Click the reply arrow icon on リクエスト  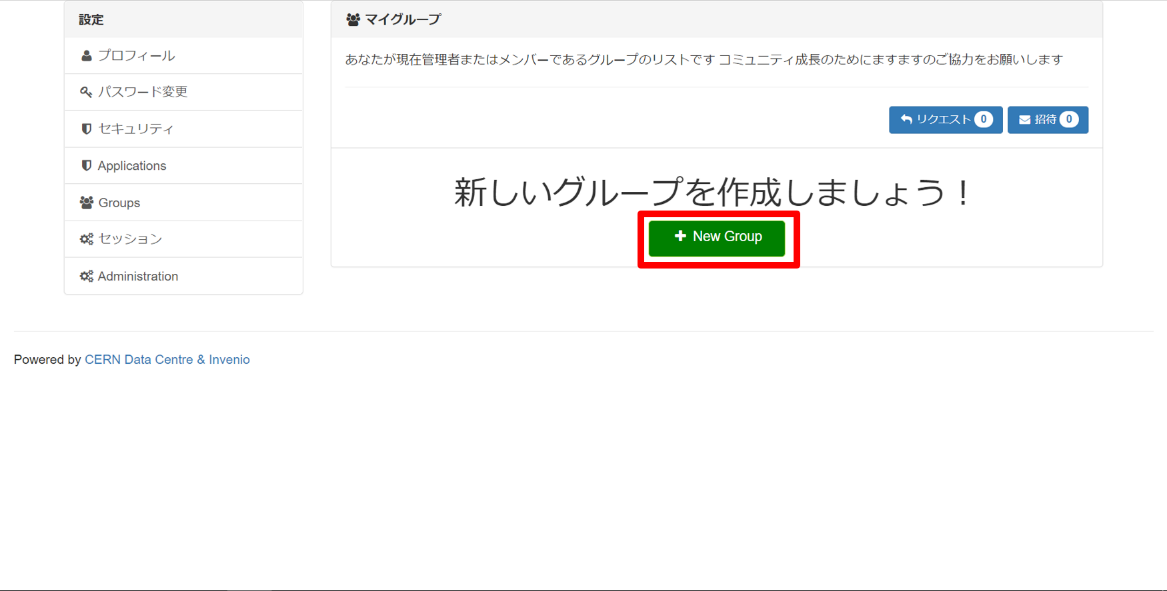click(x=906, y=120)
